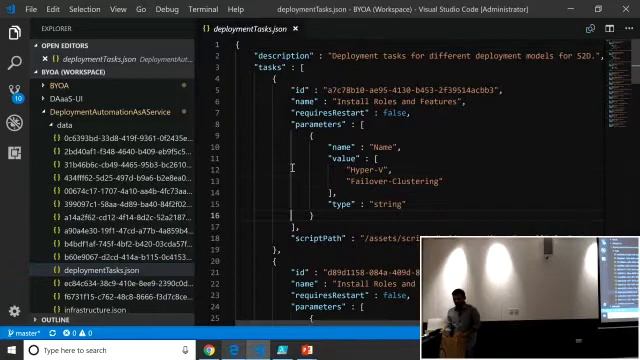640x360 pixels.
Task: Select the deploymentTasks.json editor tab
Action: click(x=250, y=29)
